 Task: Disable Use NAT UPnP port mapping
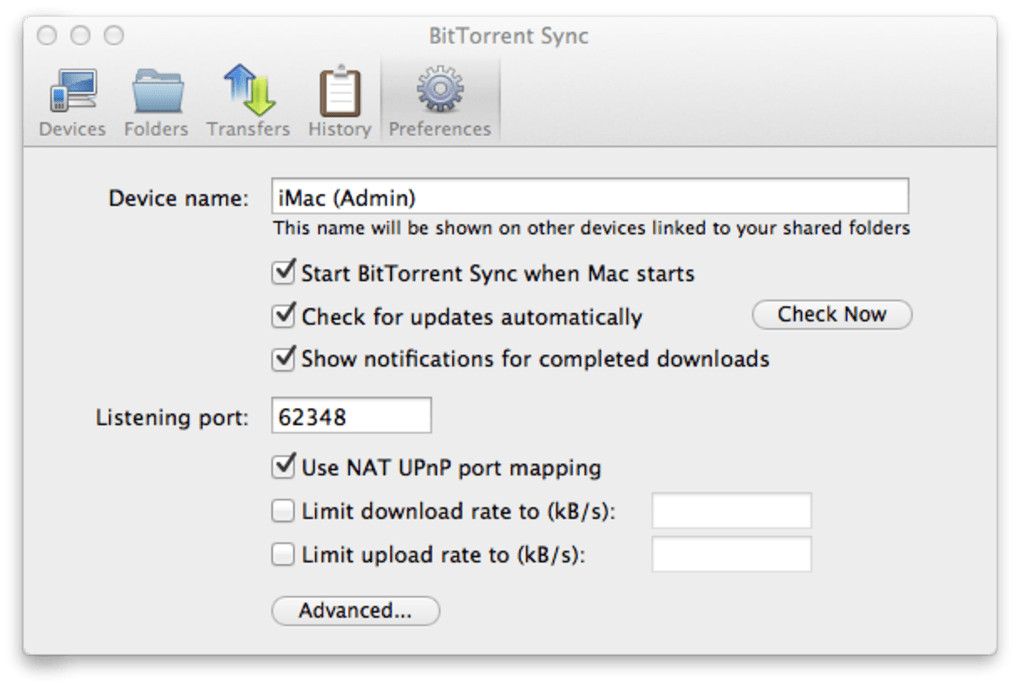pyautogui.click(x=284, y=467)
